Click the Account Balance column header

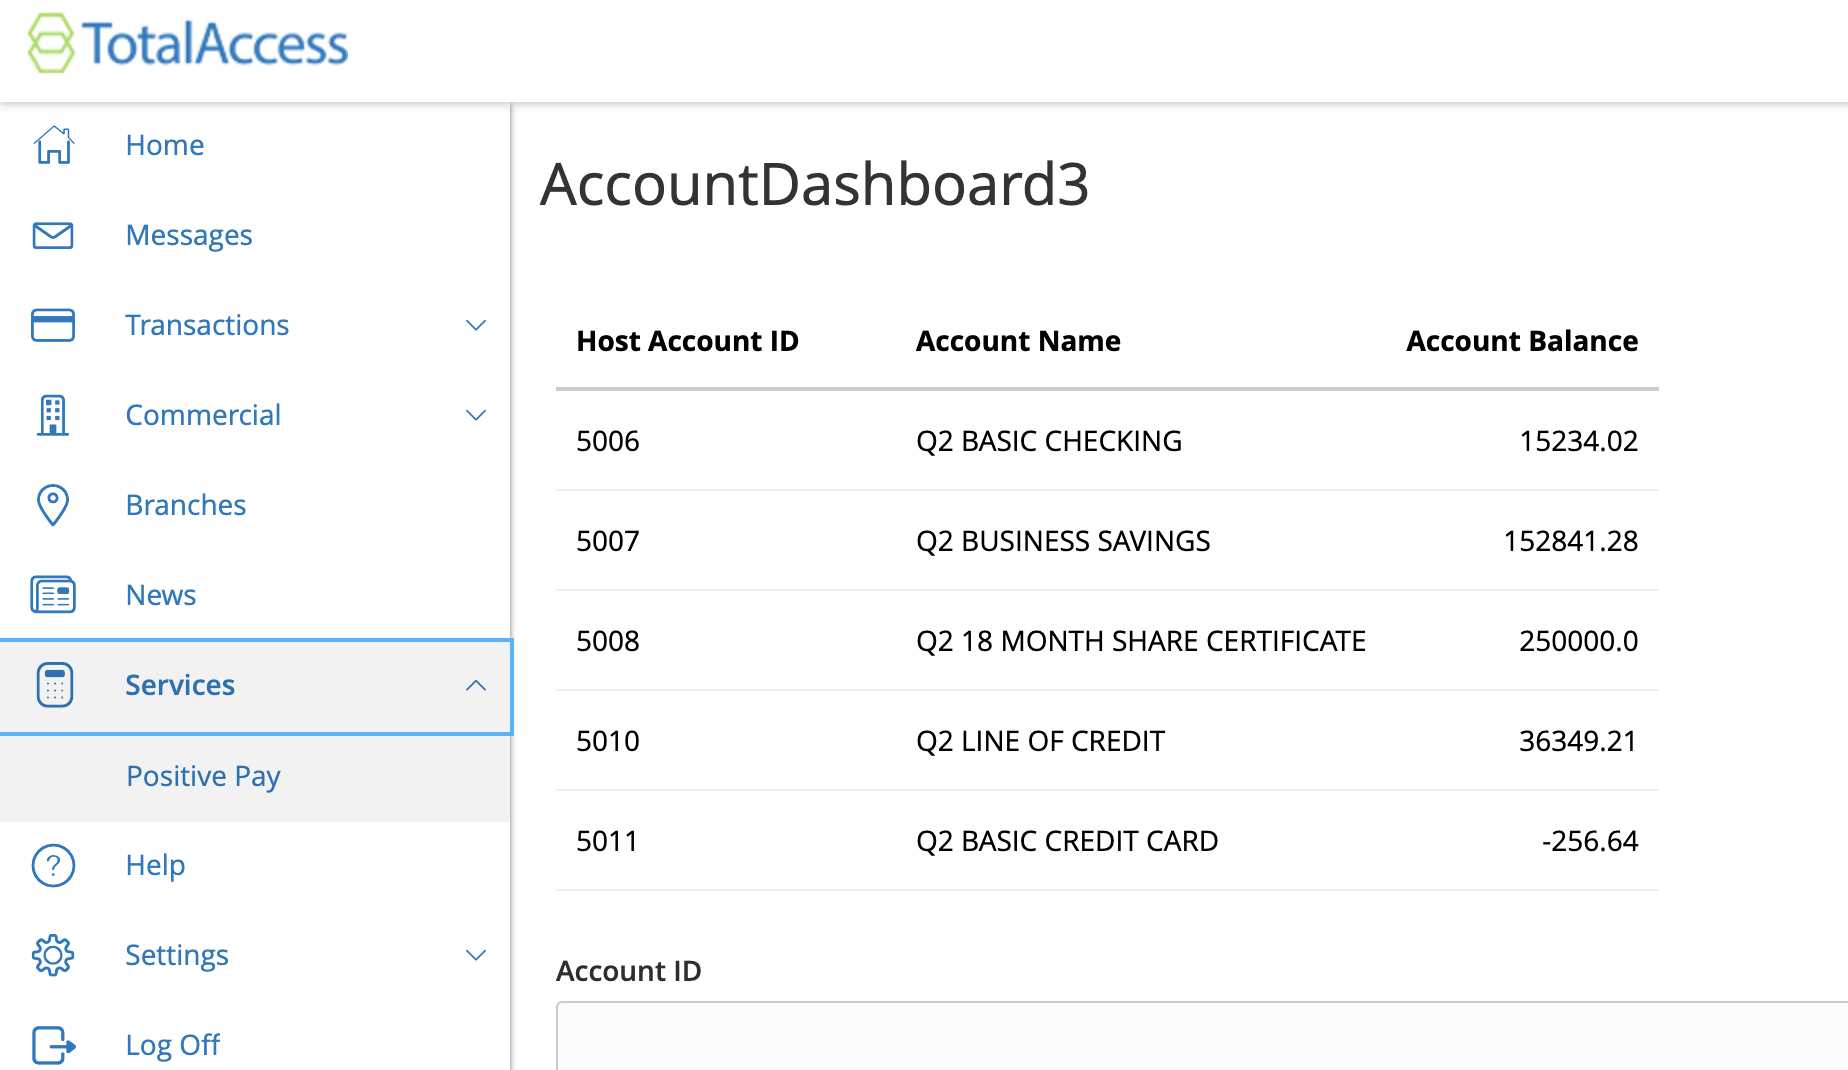point(1522,341)
